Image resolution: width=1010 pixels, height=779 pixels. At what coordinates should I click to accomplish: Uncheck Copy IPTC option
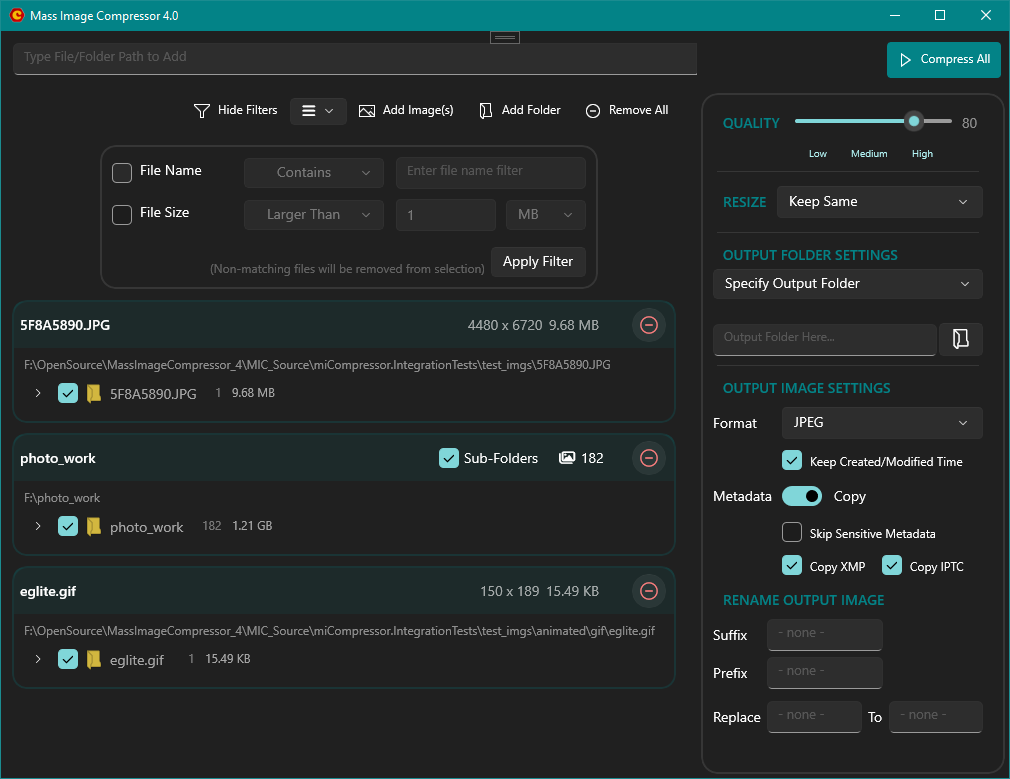coord(891,565)
